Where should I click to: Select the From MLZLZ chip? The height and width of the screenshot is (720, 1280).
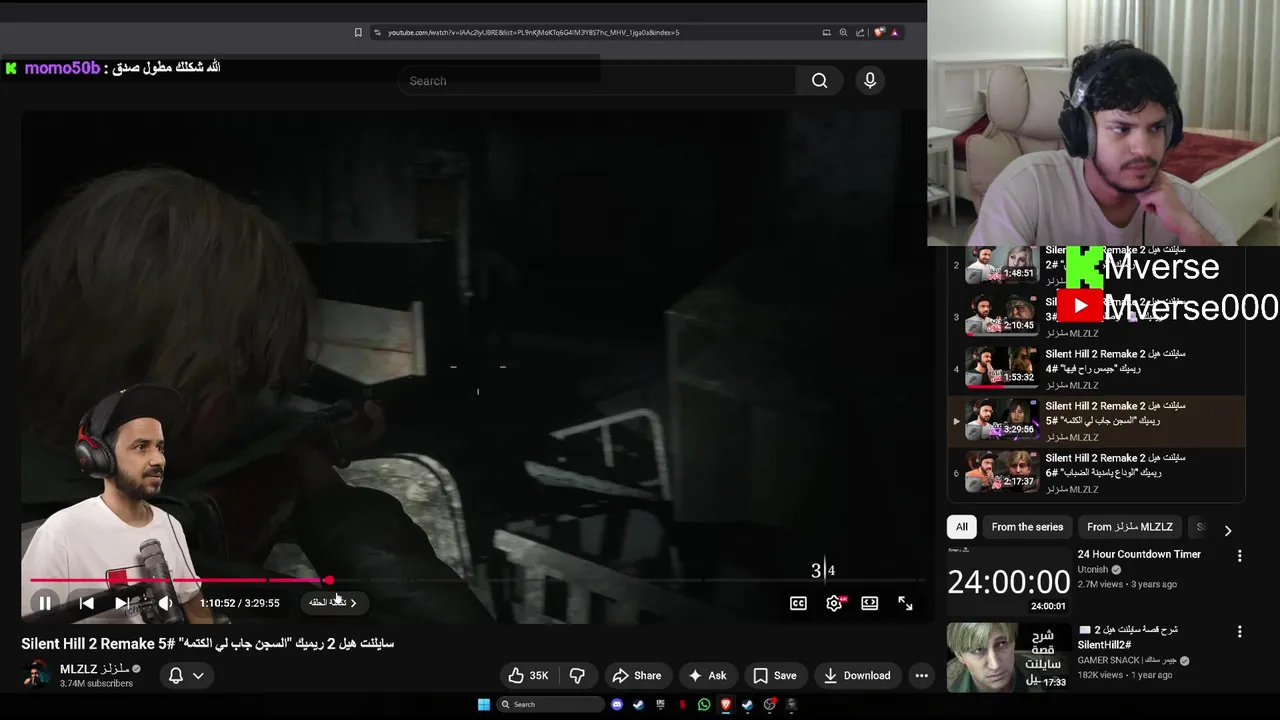pyautogui.click(x=1130, y=527)
